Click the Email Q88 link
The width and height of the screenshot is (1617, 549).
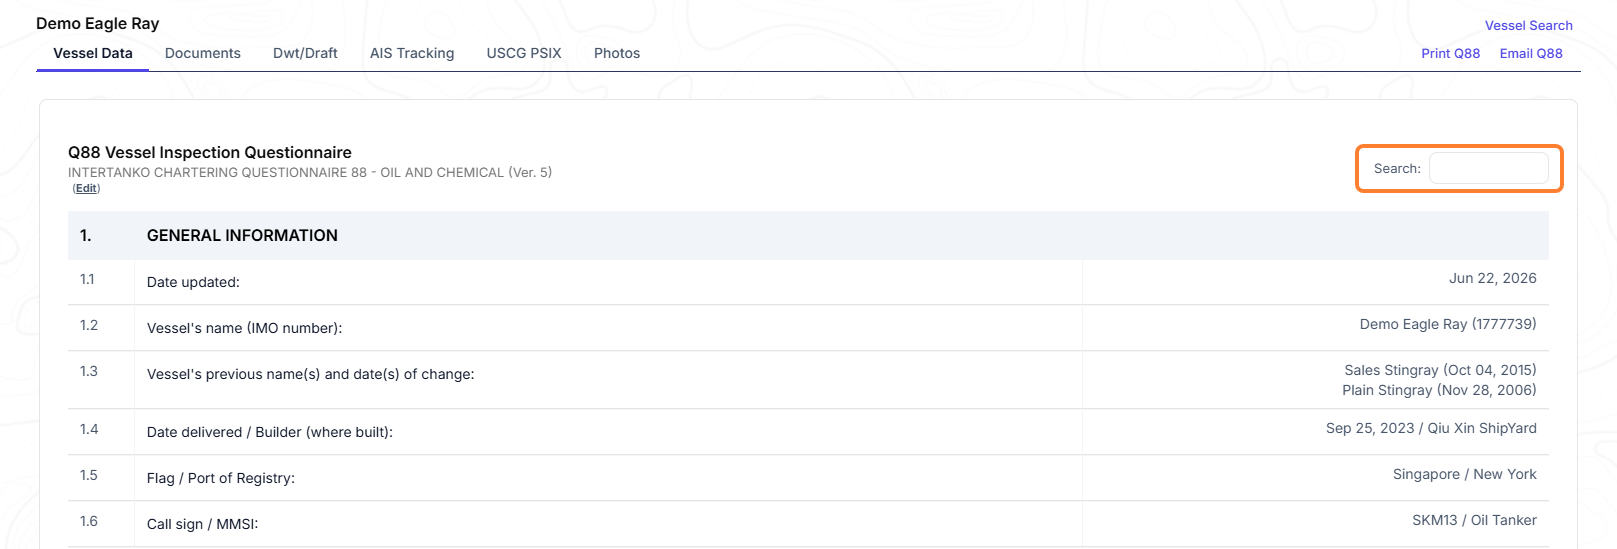click(x=1531, y=54)
